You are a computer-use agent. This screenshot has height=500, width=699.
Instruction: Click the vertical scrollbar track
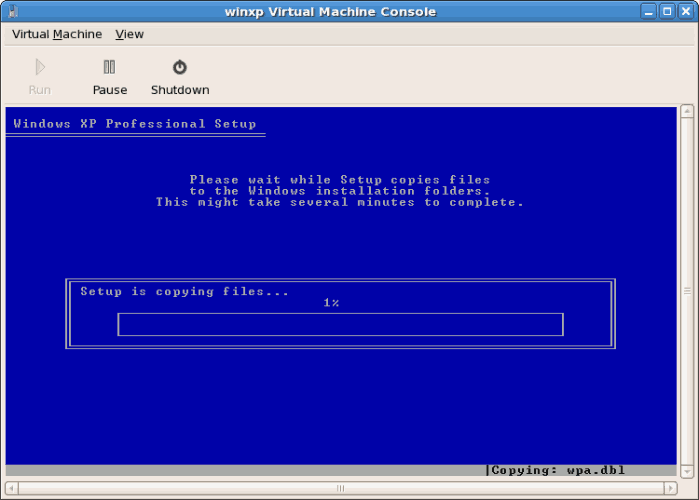(x=687, y=290)
